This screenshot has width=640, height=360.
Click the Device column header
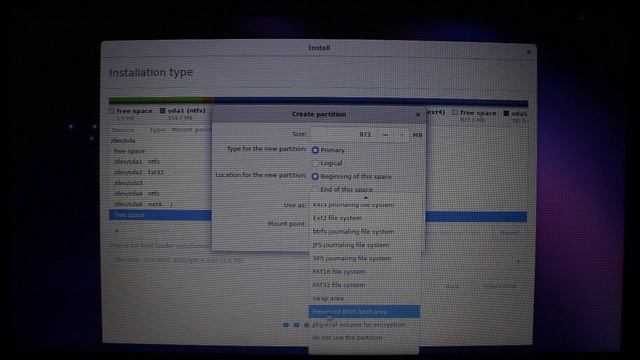tap(123, 130)
